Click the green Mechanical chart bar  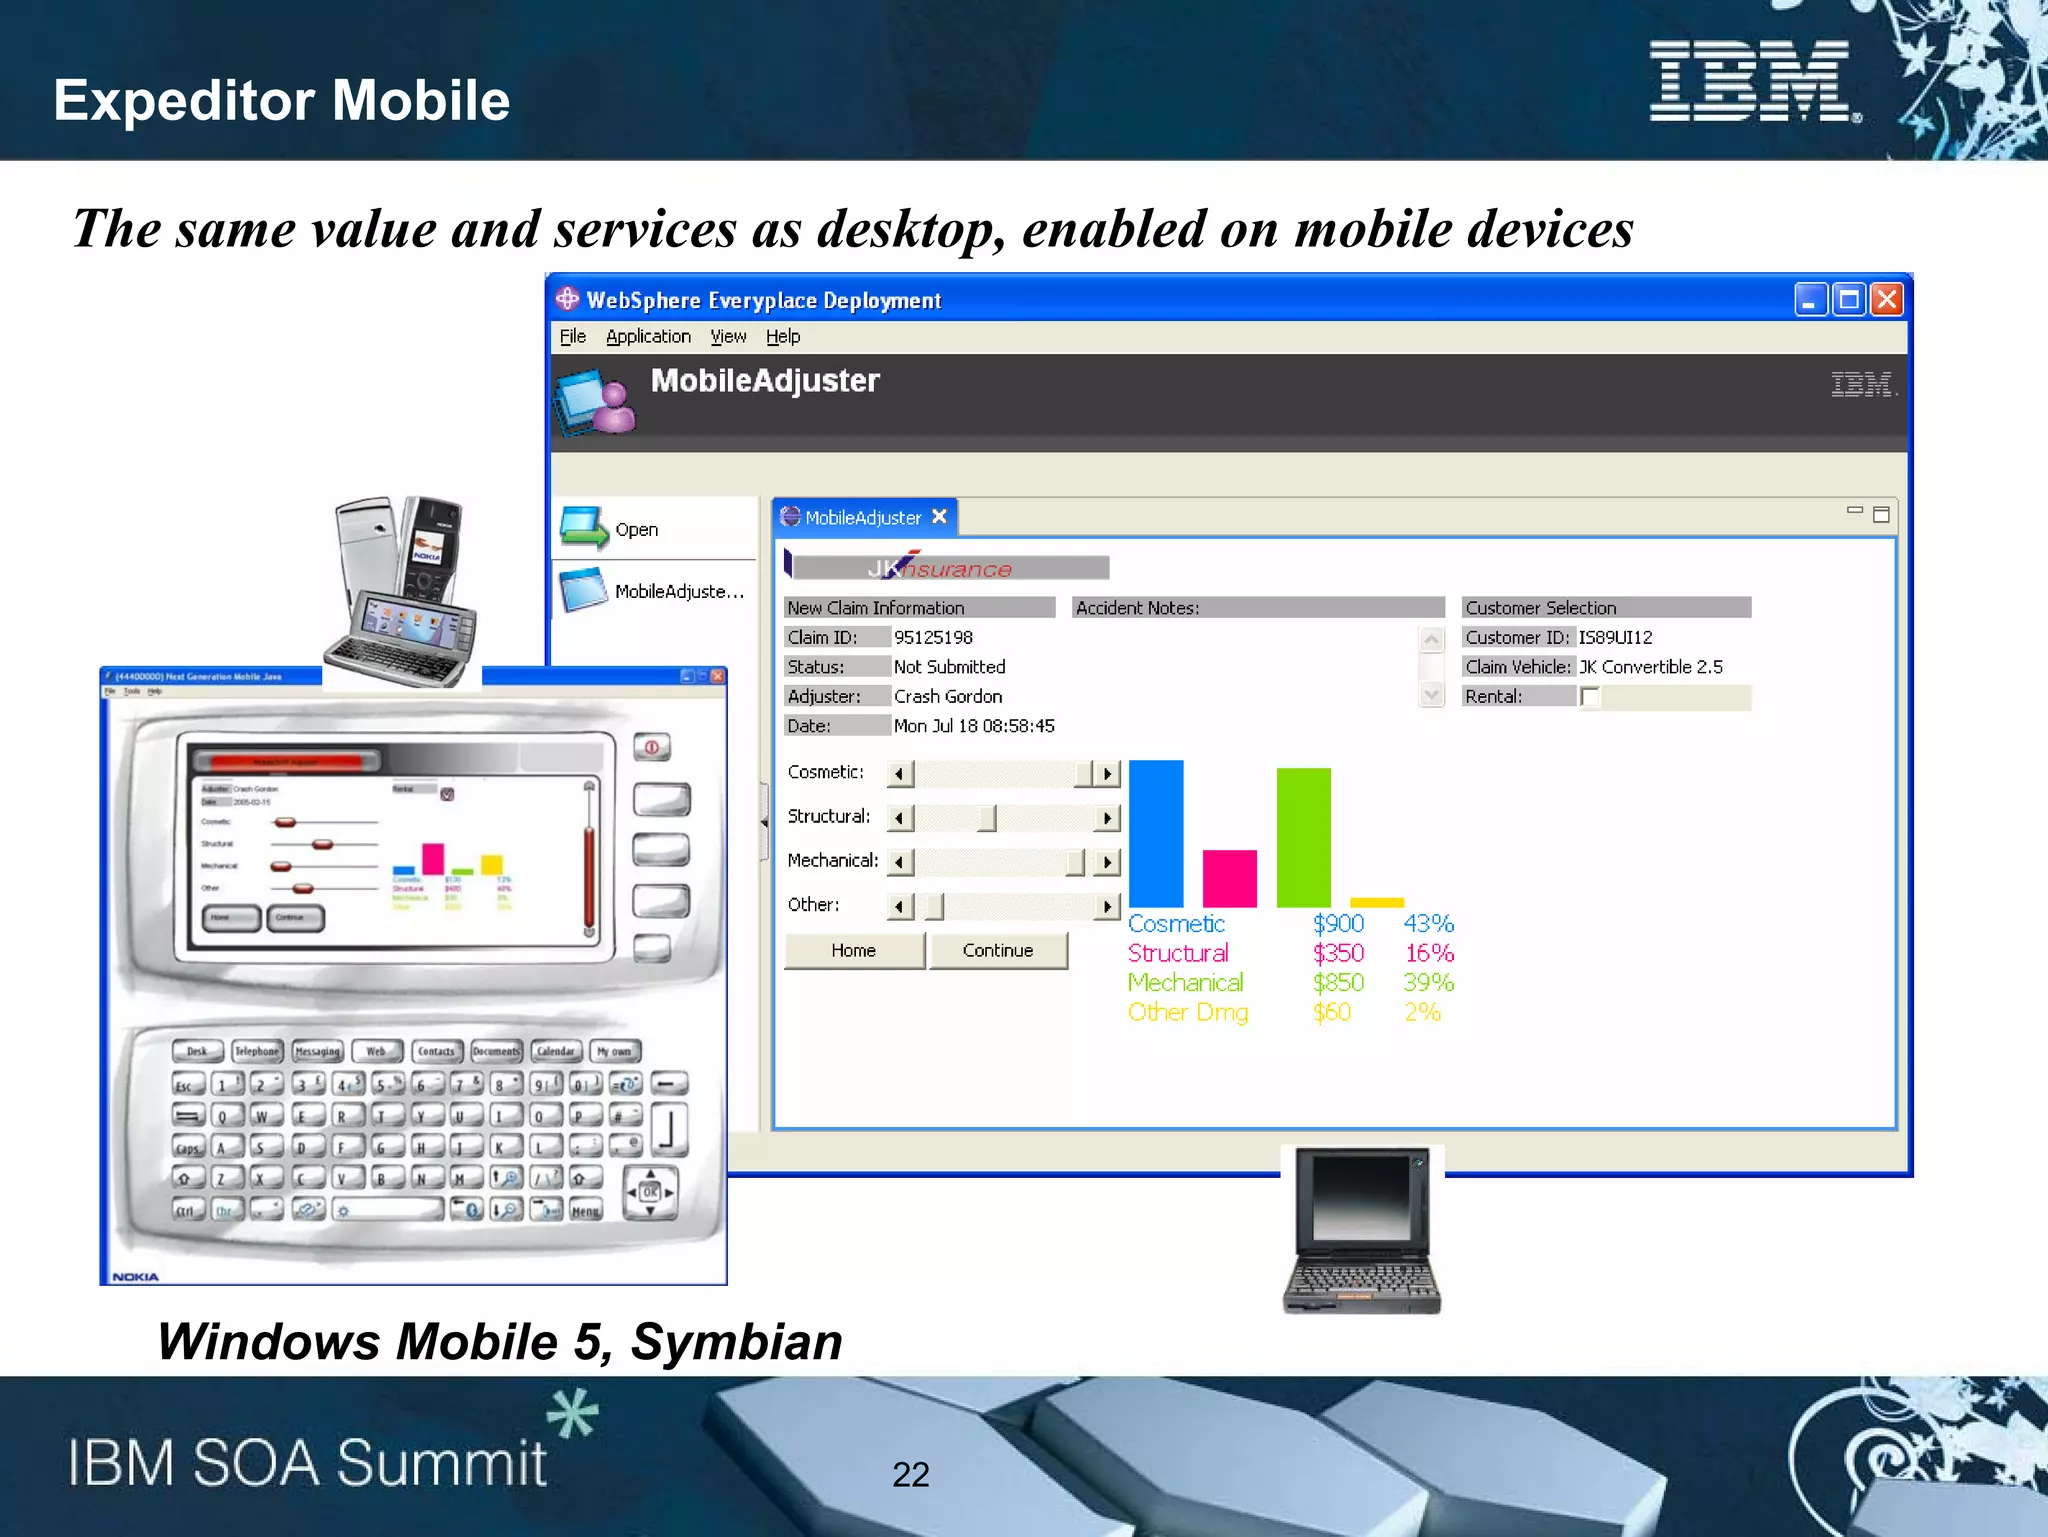(x=1303, y=838)
